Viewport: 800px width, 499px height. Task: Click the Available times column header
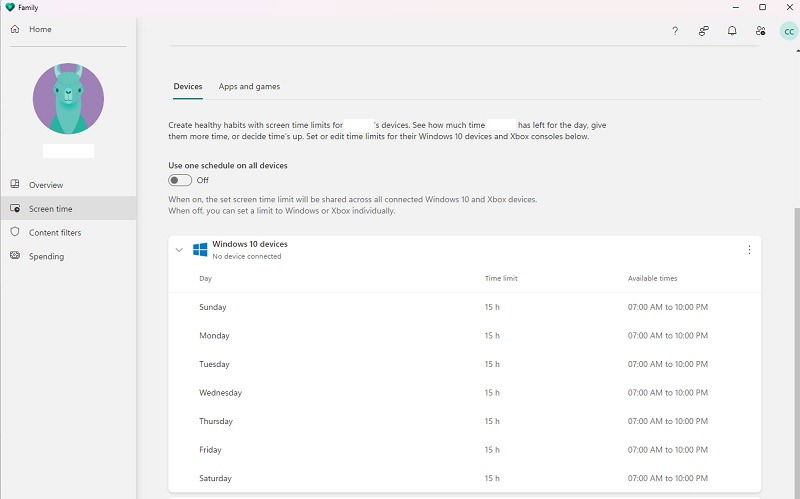(652, 278)
